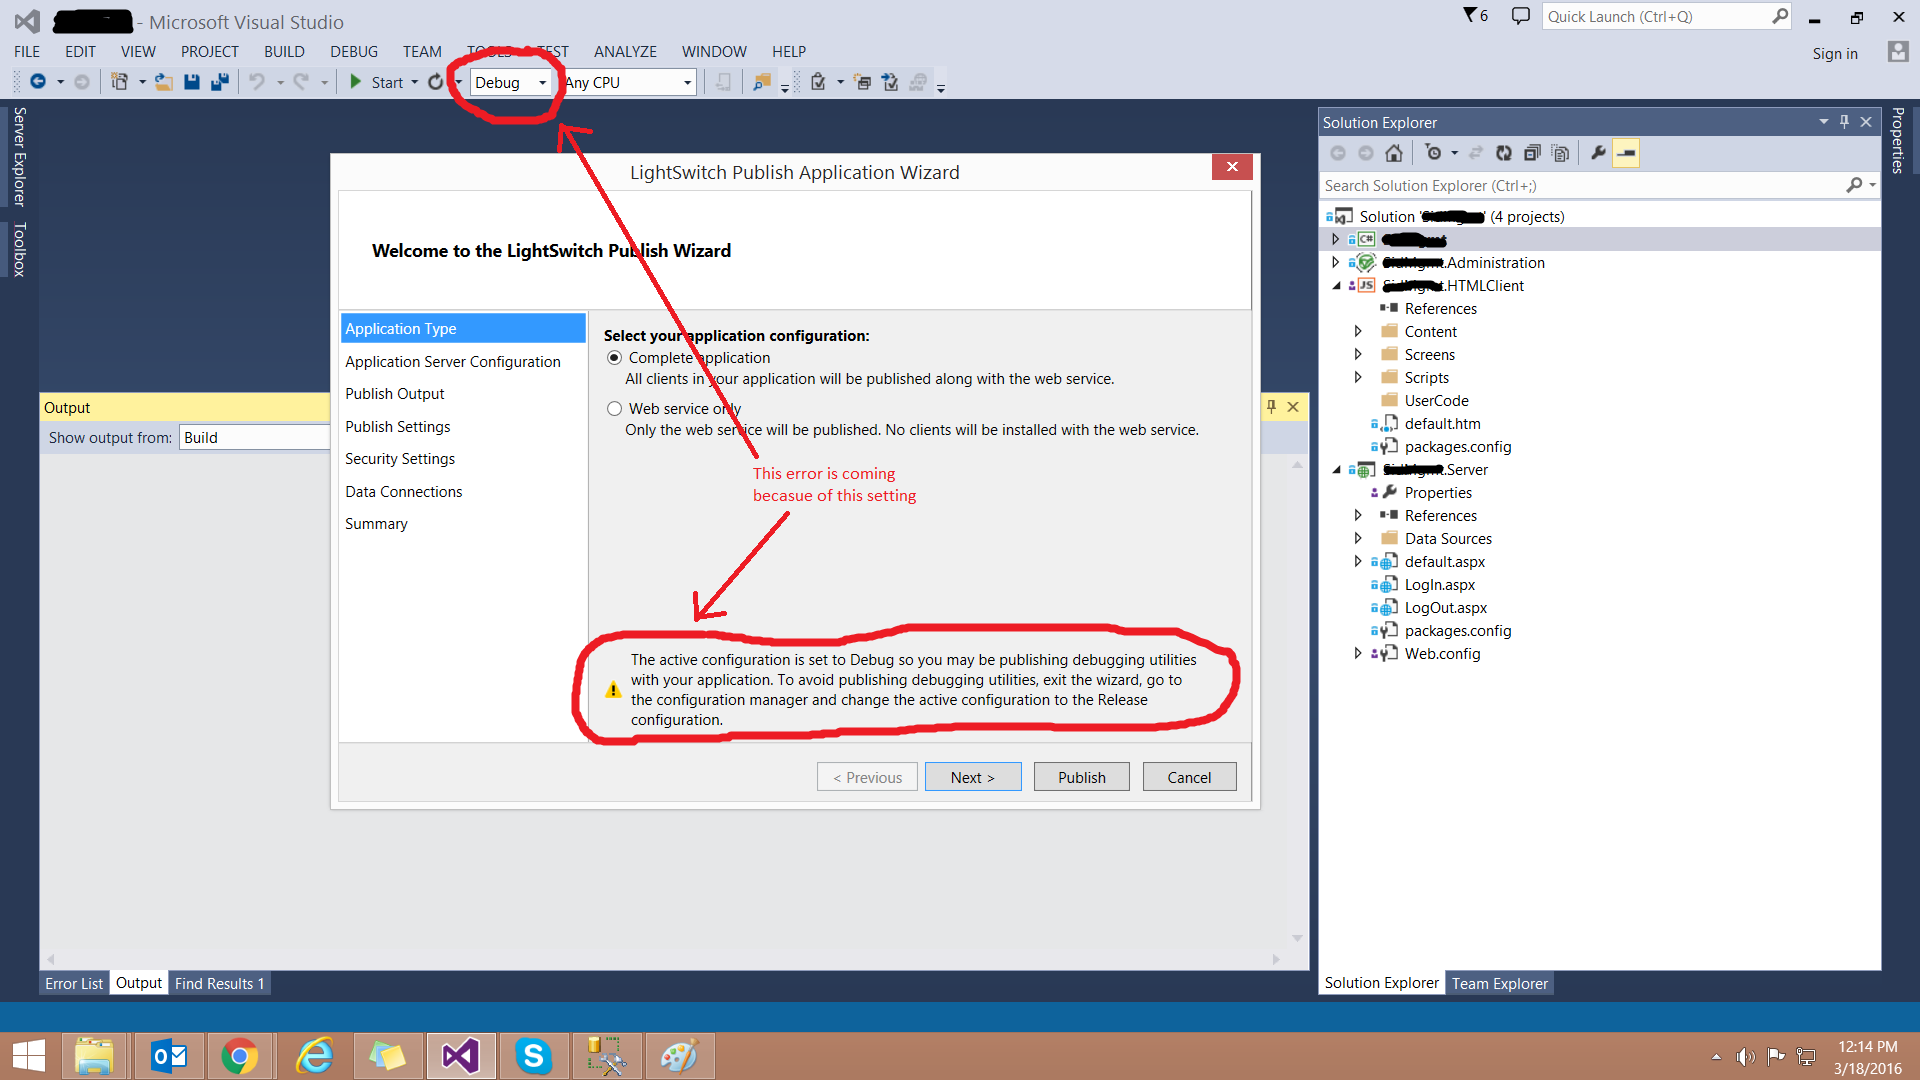Switch to the Find Results 1 tab
The width and height of the screenshot is (1920, 1080).
[x=220, y=983]
